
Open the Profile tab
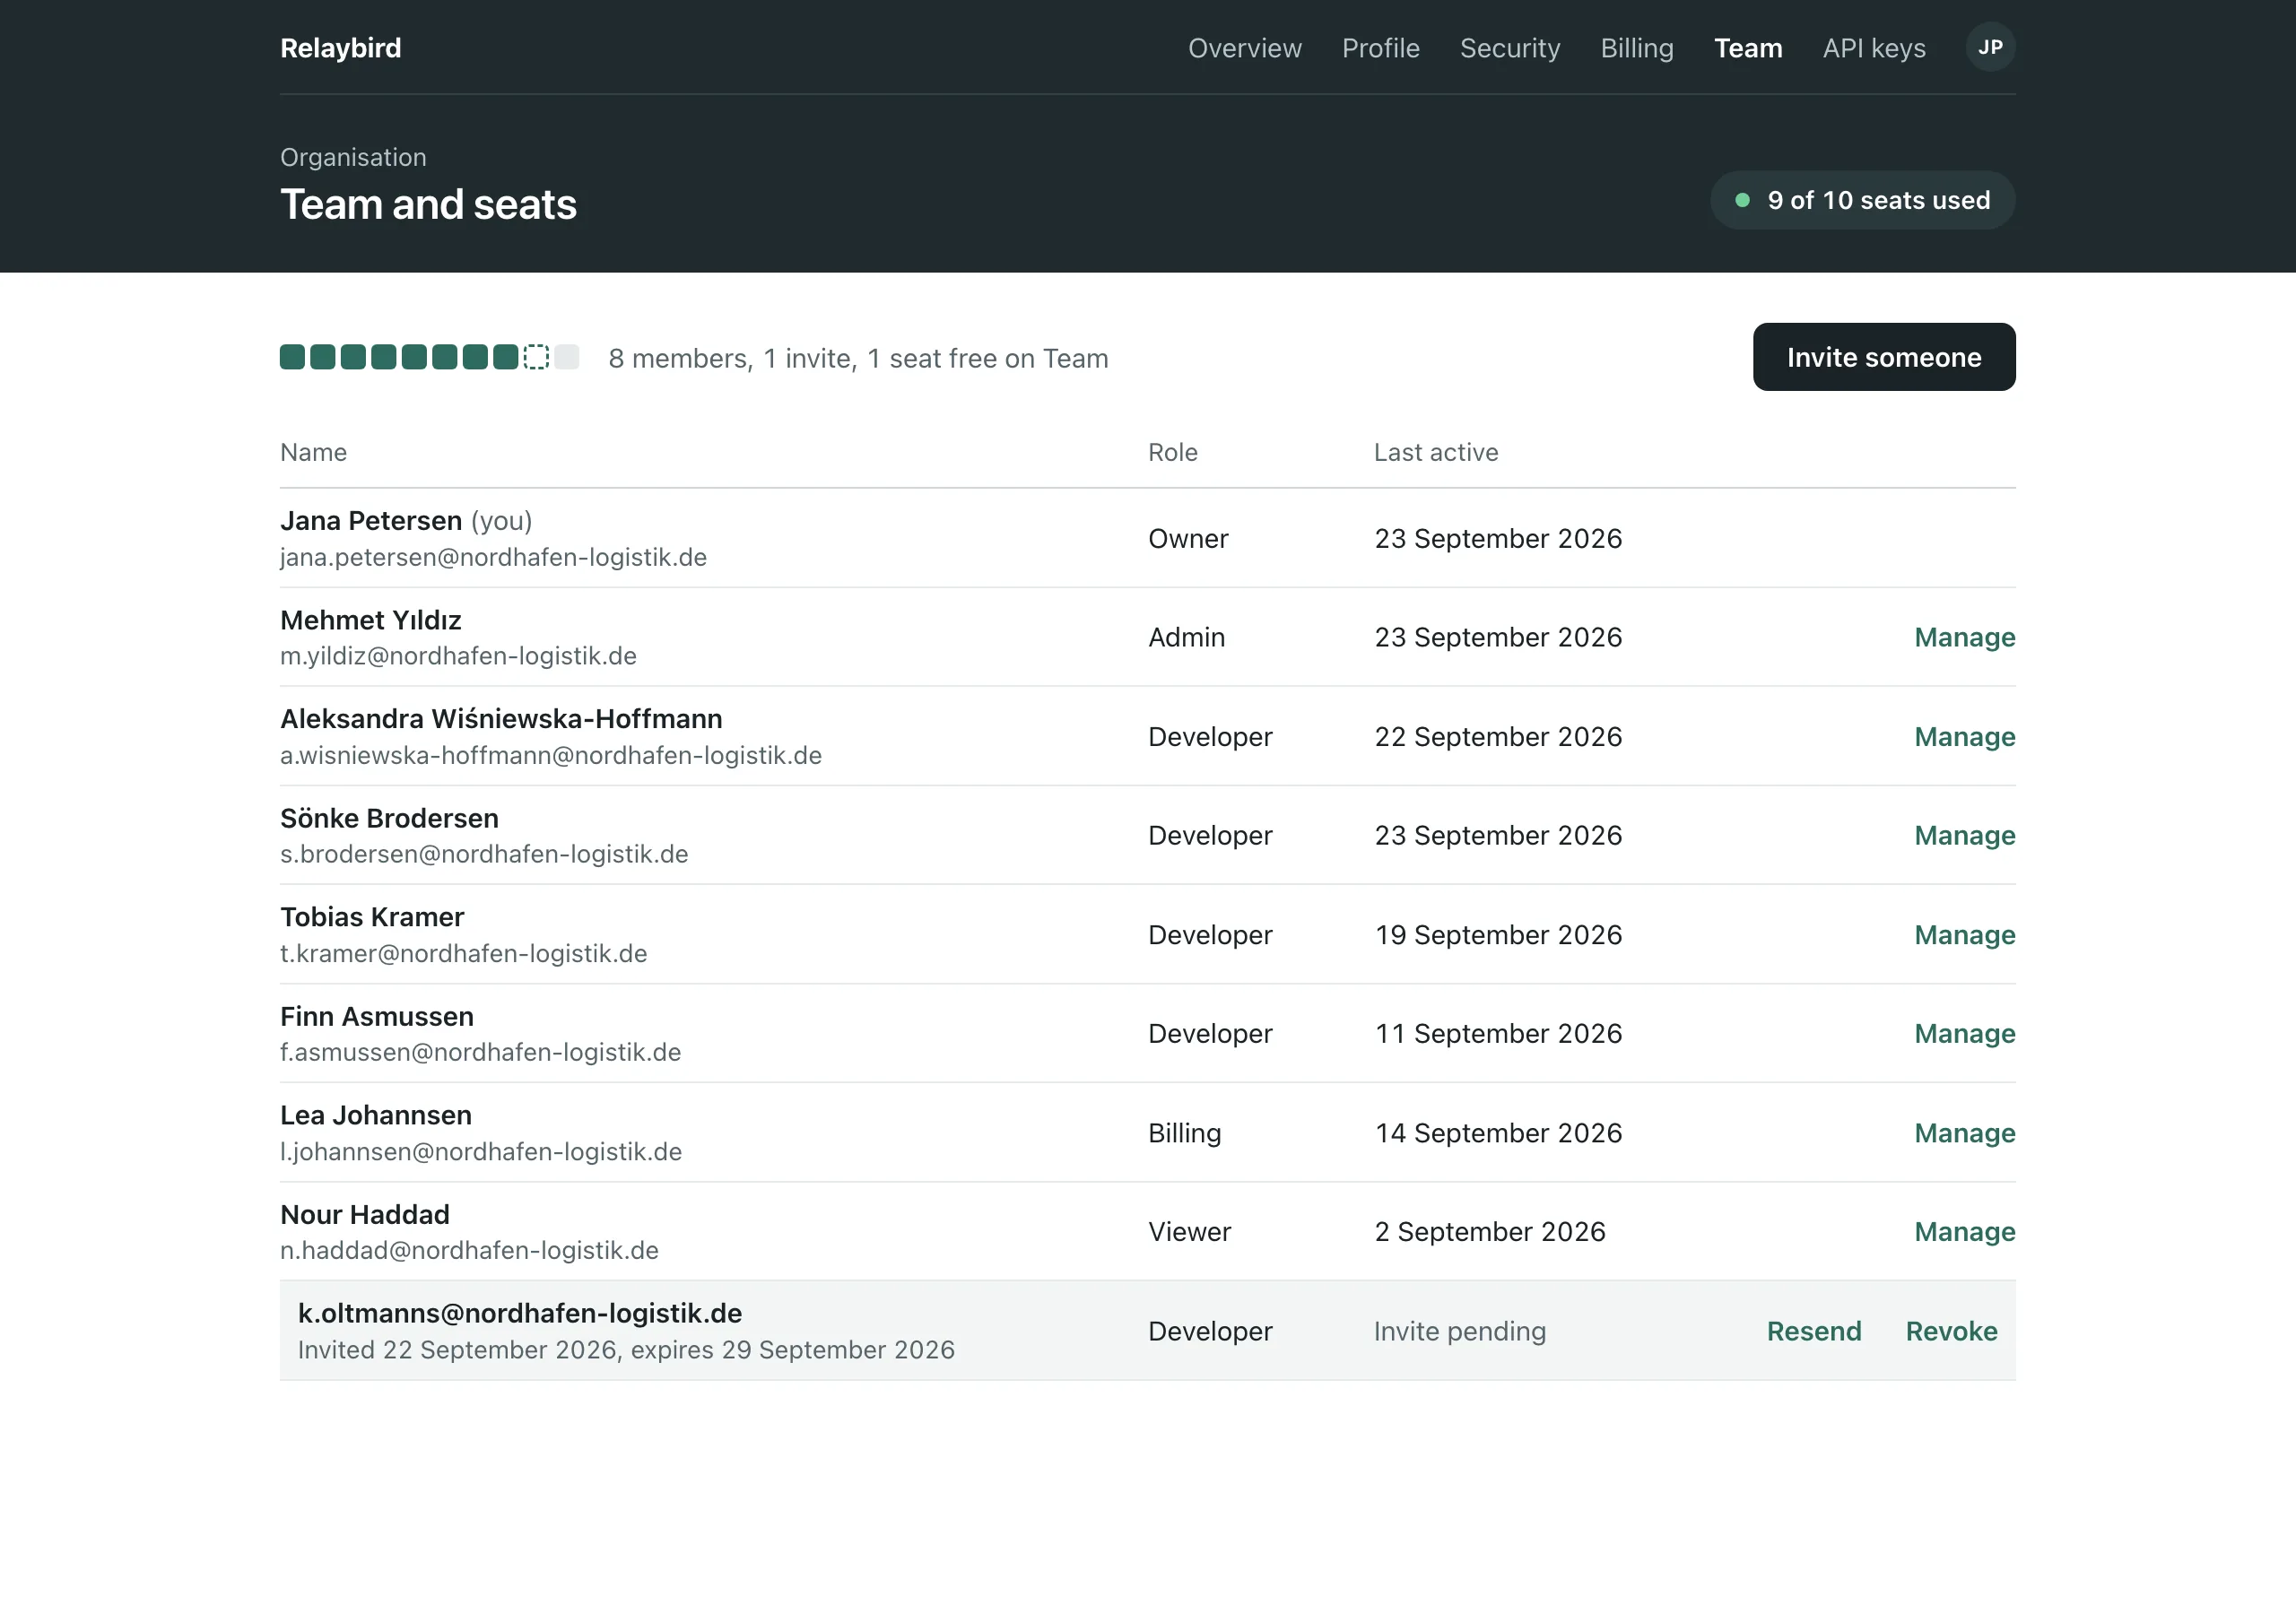click(x=1380, y=48)
